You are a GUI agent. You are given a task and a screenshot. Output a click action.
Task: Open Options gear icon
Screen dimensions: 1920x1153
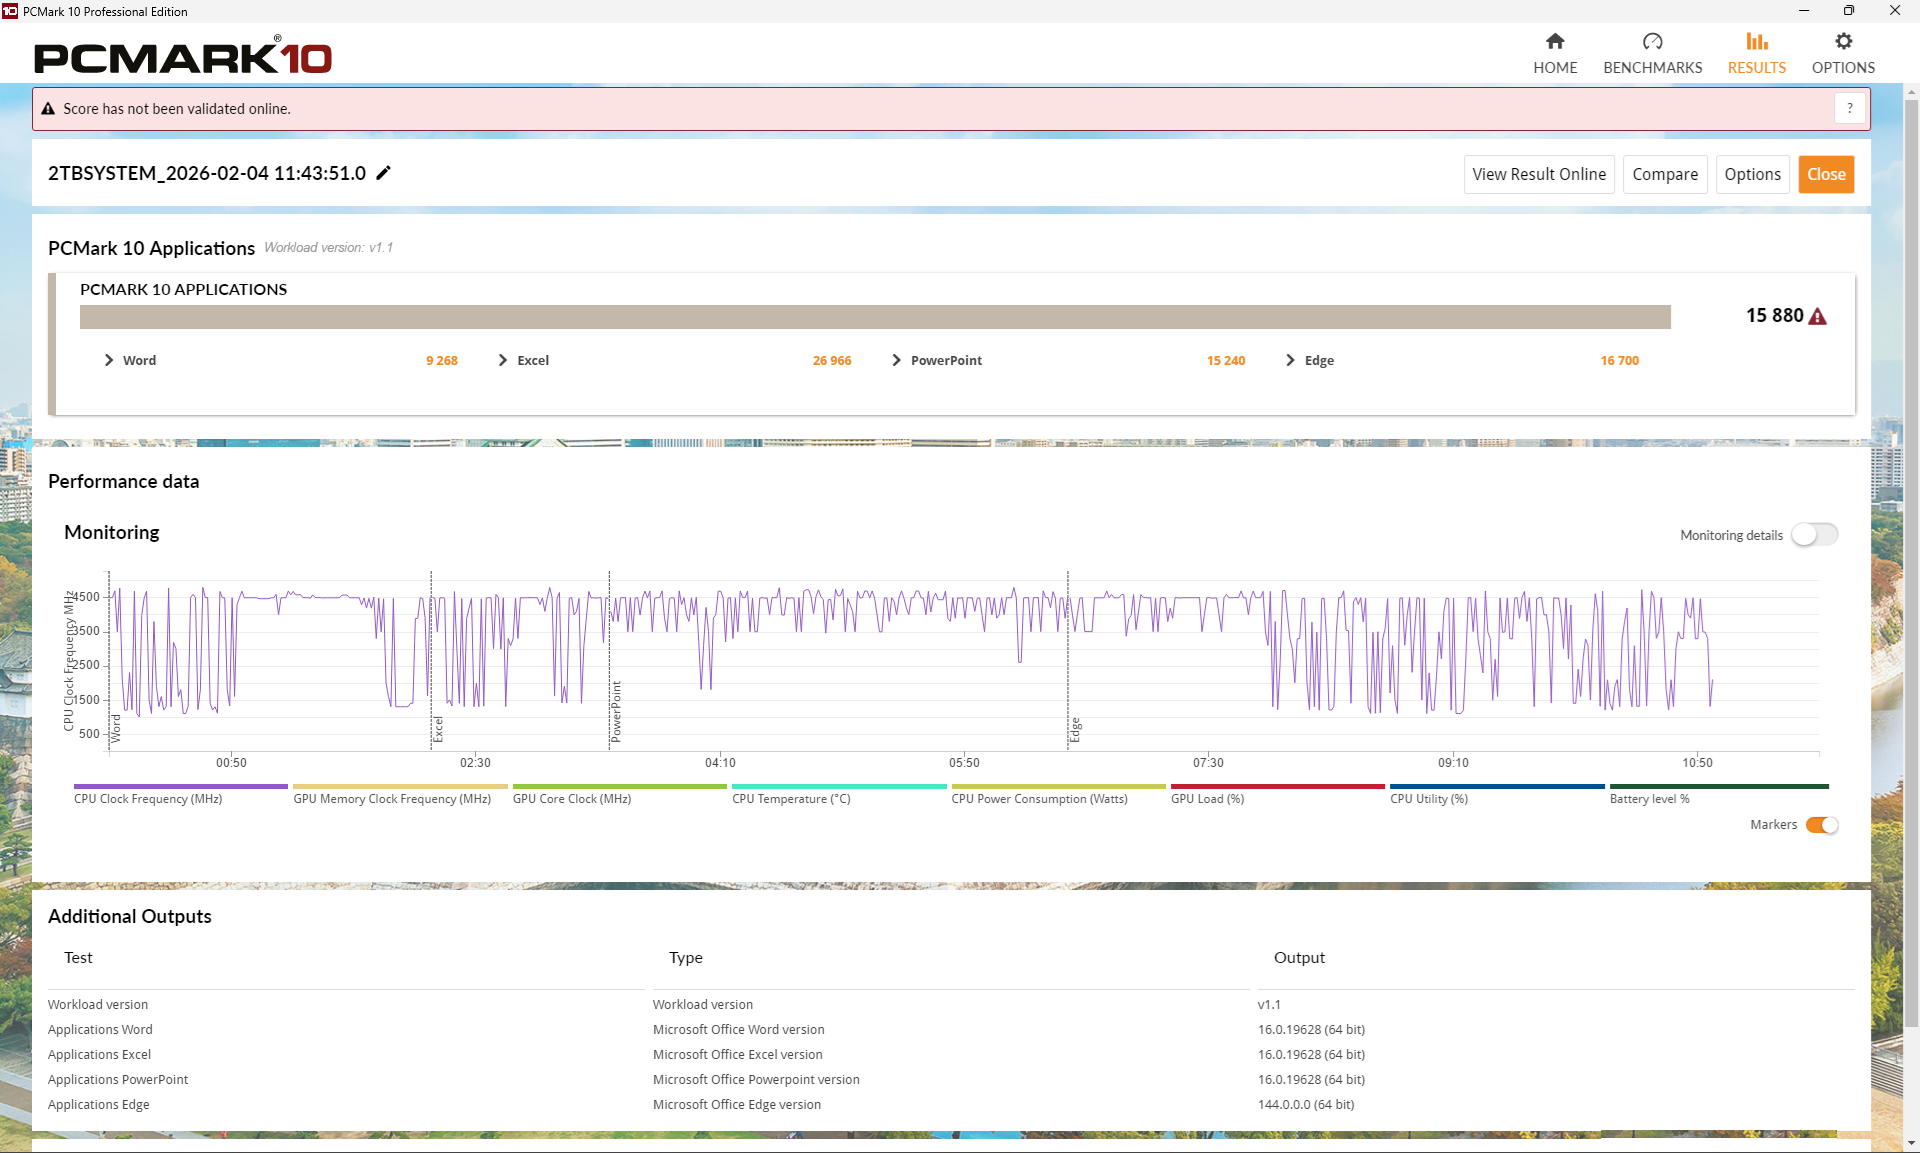tap(1843, 42)
